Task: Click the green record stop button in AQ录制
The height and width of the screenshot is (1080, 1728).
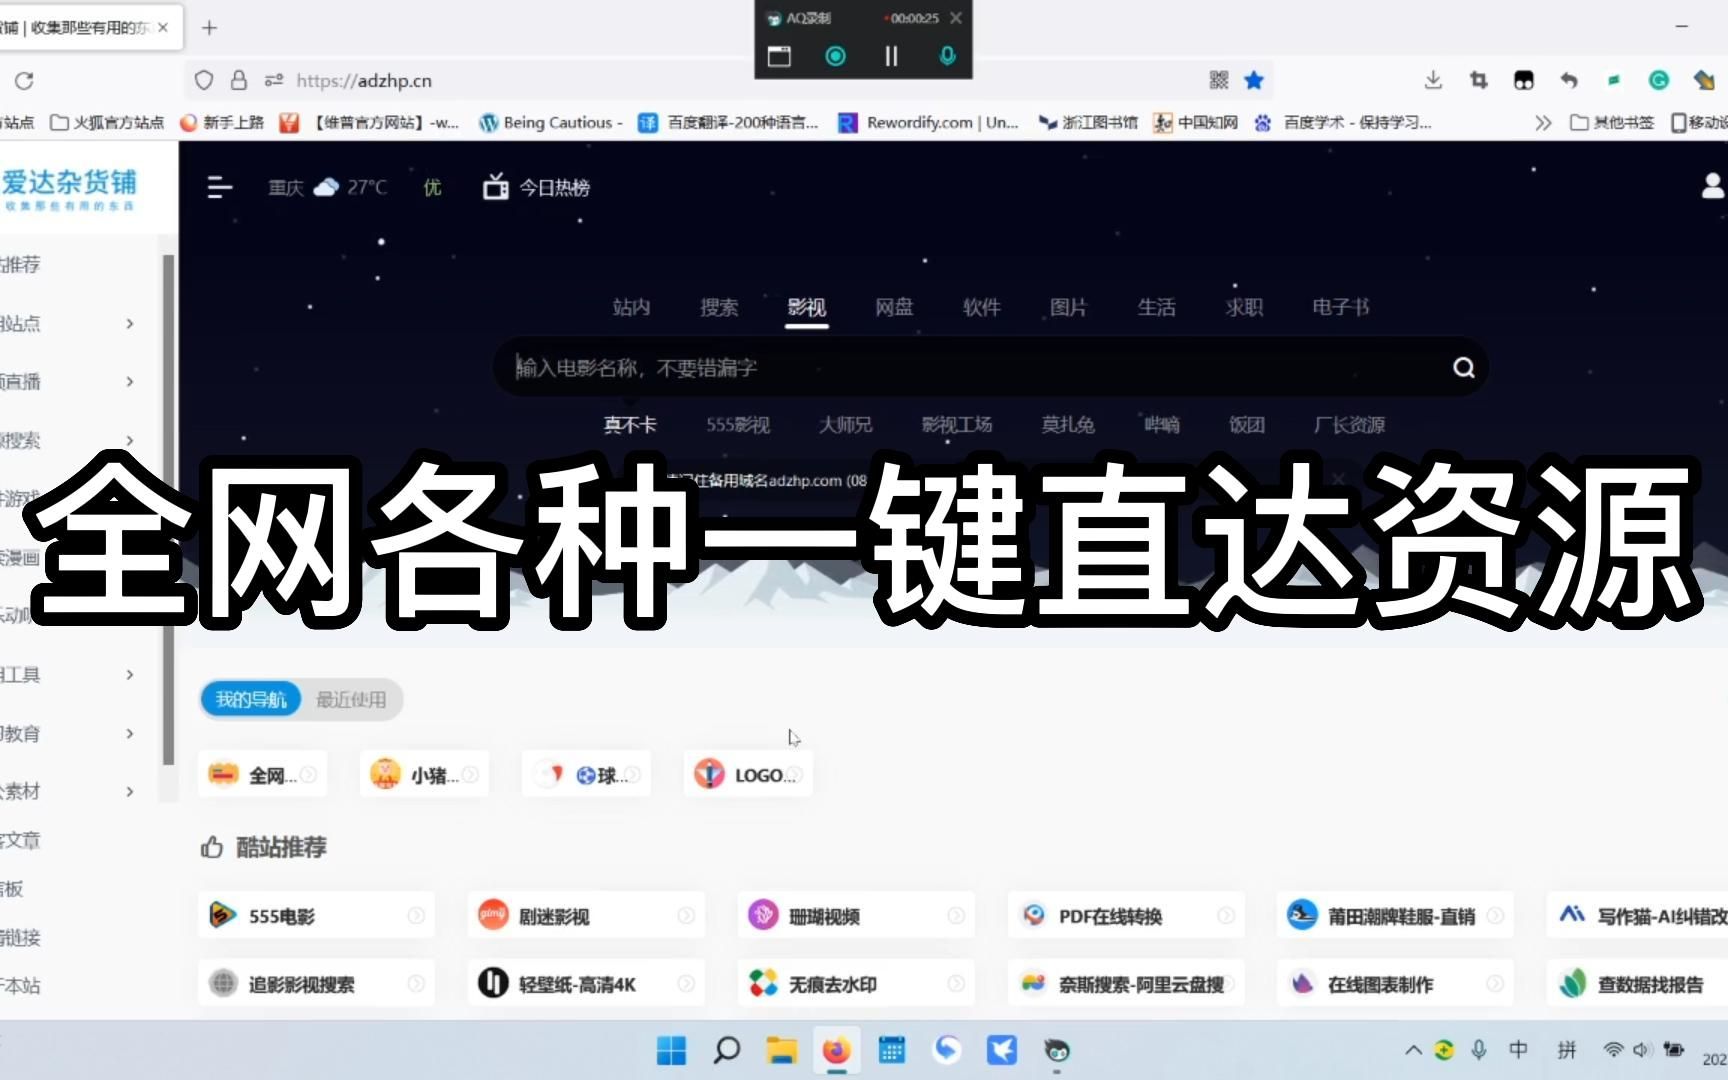Action: pyautogui.click(x=835, y=56)
